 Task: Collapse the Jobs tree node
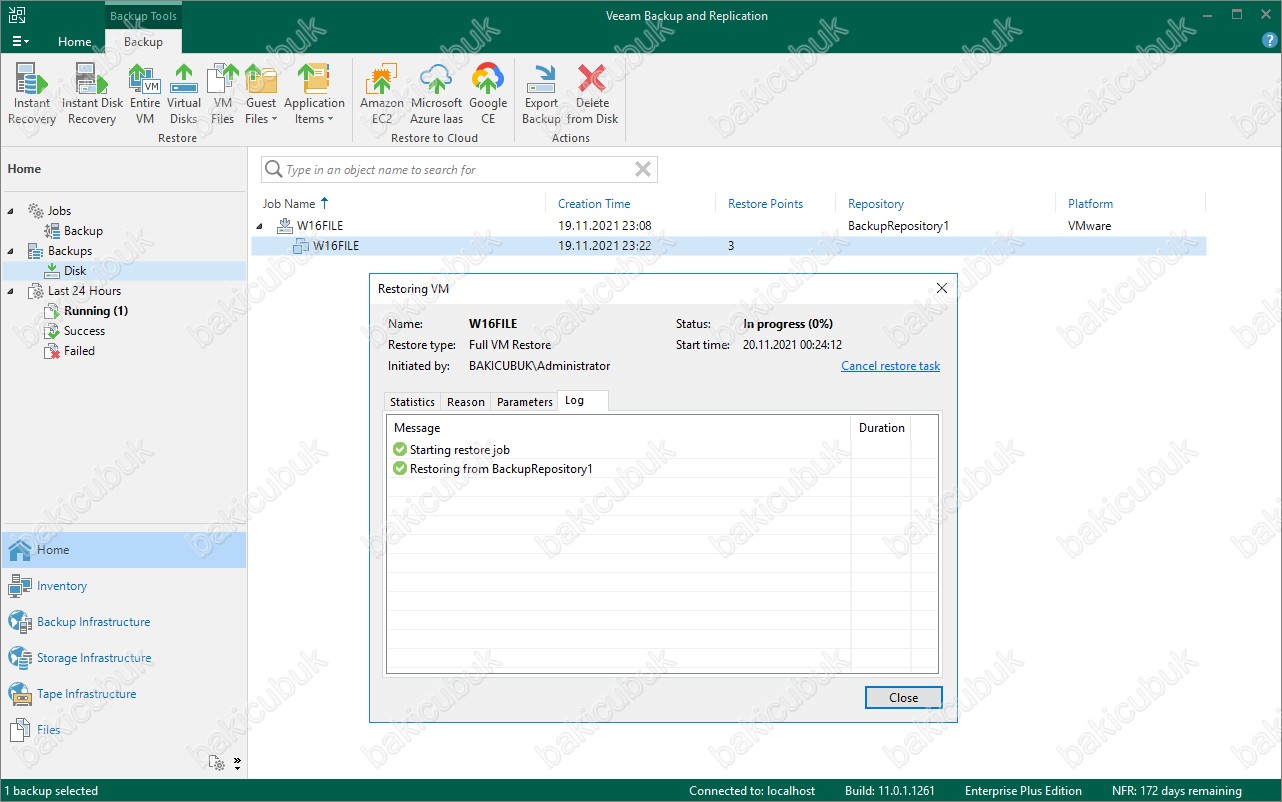12,211
